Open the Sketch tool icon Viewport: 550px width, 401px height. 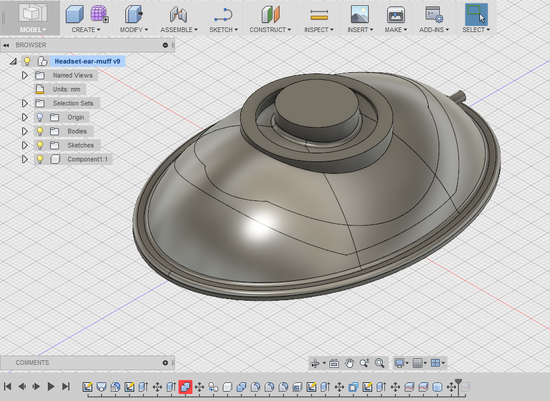[223, 15]
